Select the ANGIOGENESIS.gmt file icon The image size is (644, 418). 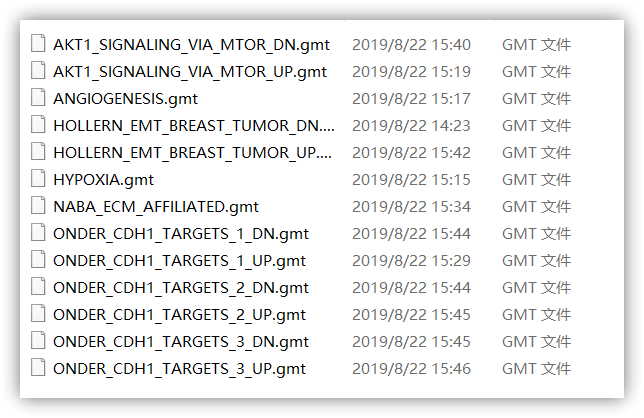[x=38, y=98]
